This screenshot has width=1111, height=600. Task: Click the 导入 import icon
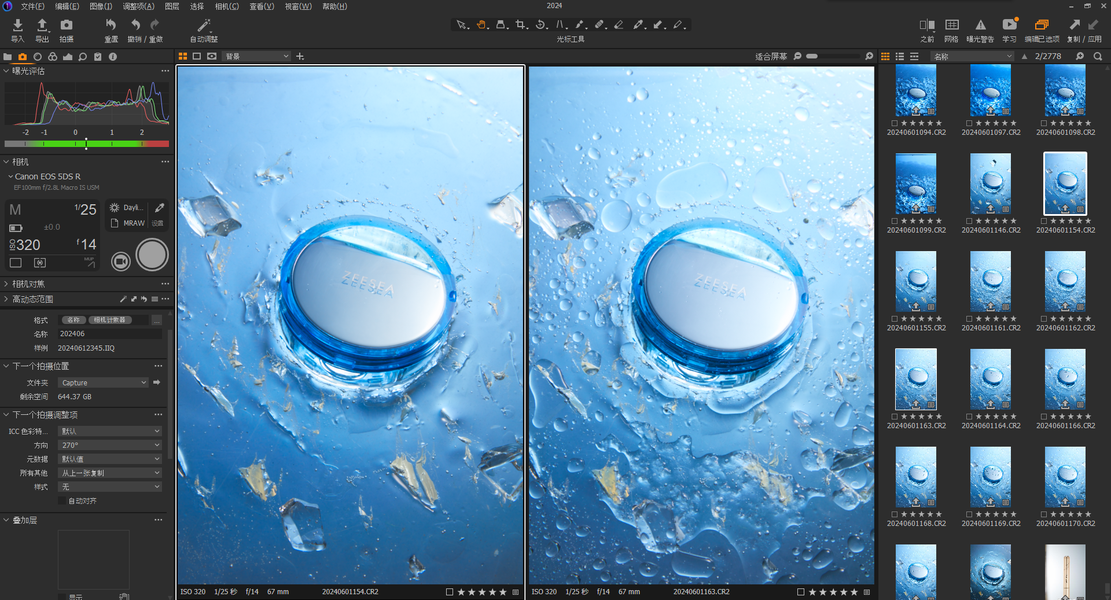click(18, 26)
